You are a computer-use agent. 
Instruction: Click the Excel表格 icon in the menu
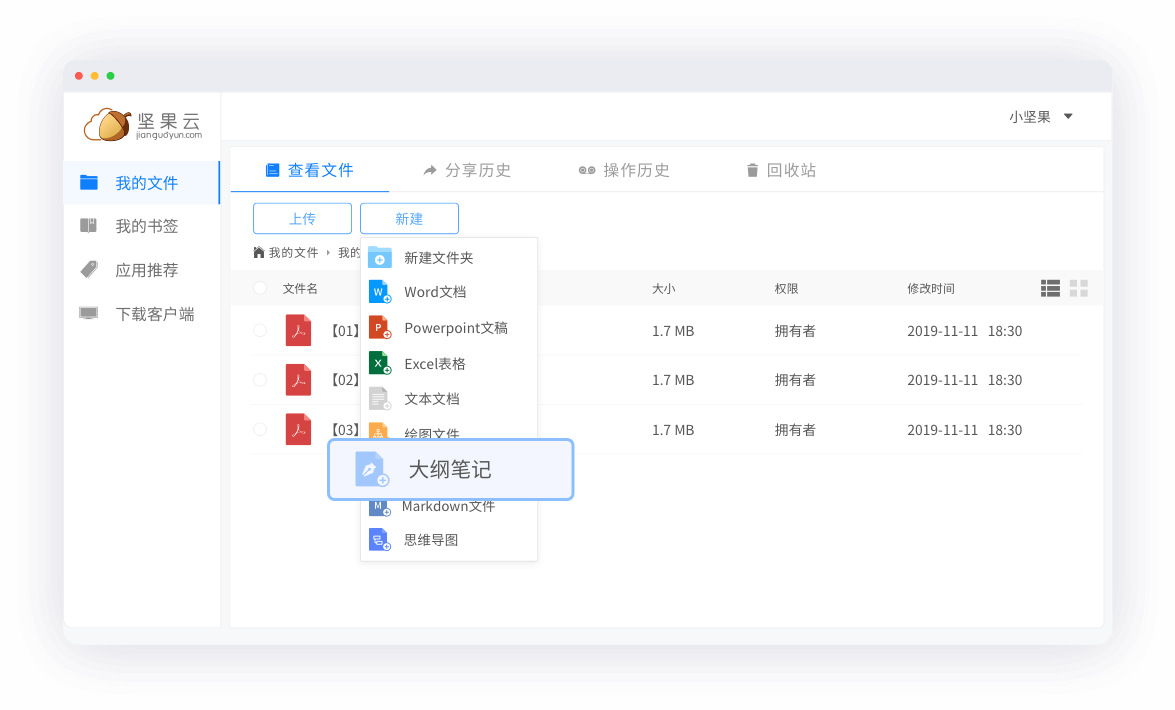[x=380, y=364]
